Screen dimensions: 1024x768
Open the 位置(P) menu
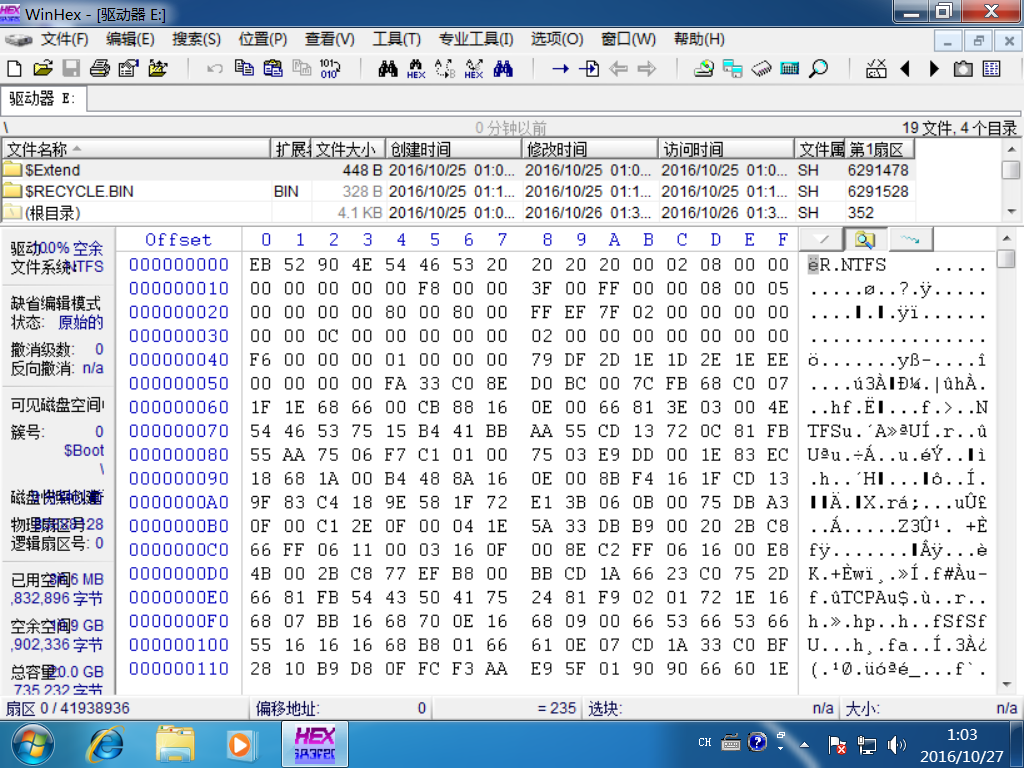coord(263,39)
